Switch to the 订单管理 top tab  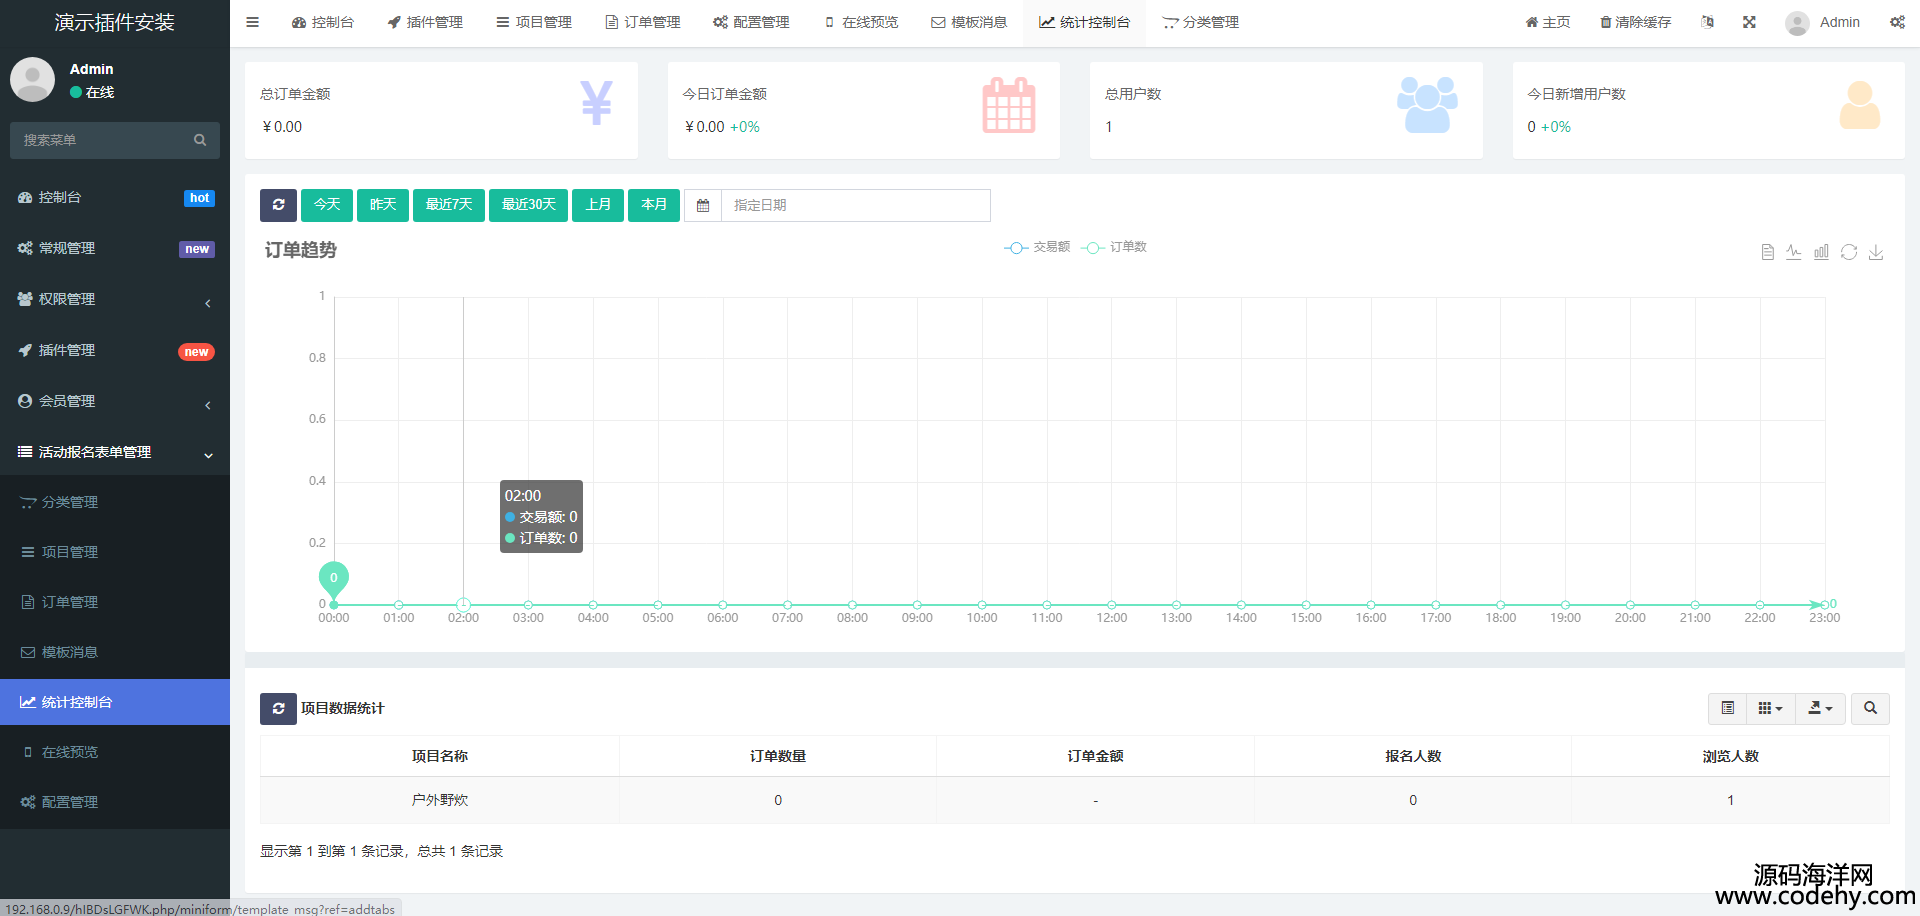(643, 22)
